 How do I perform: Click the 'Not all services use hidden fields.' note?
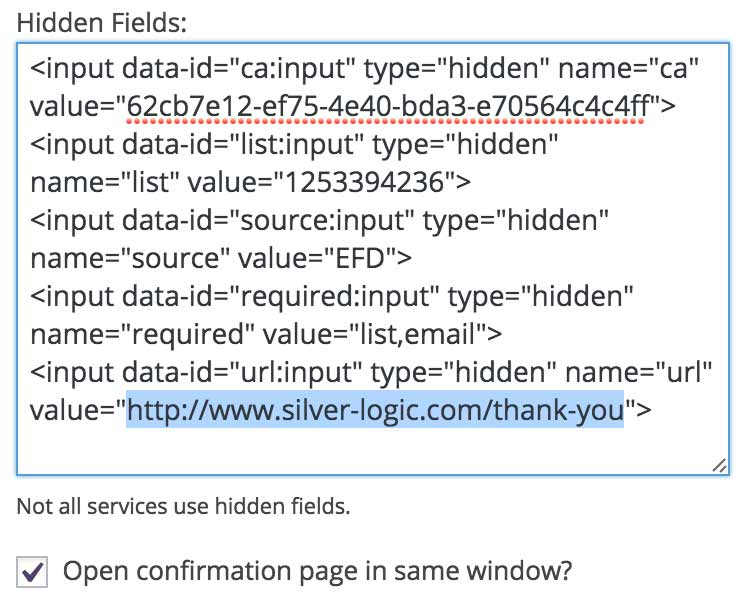[x=183, y=506]
